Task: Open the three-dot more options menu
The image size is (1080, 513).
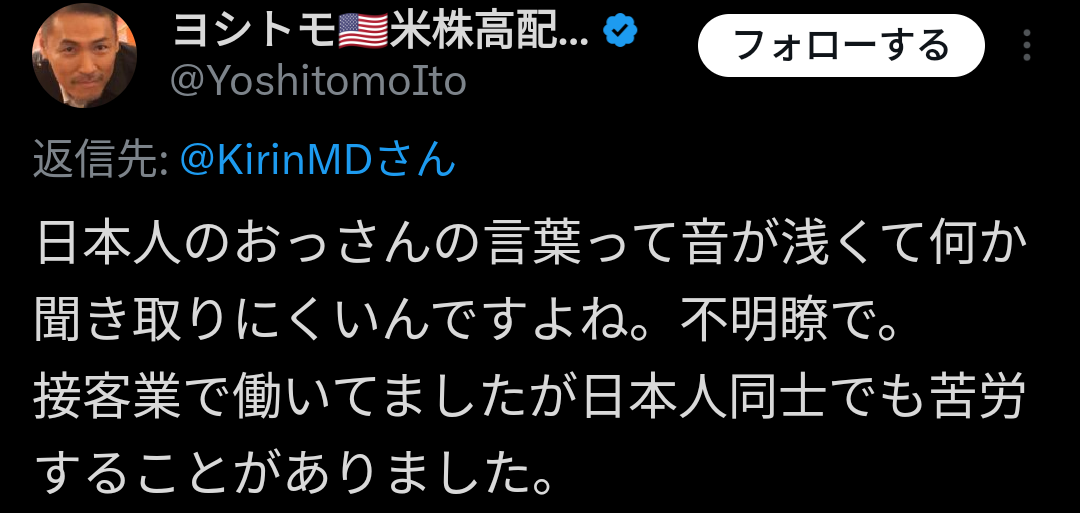Action: click(1026, 45)
